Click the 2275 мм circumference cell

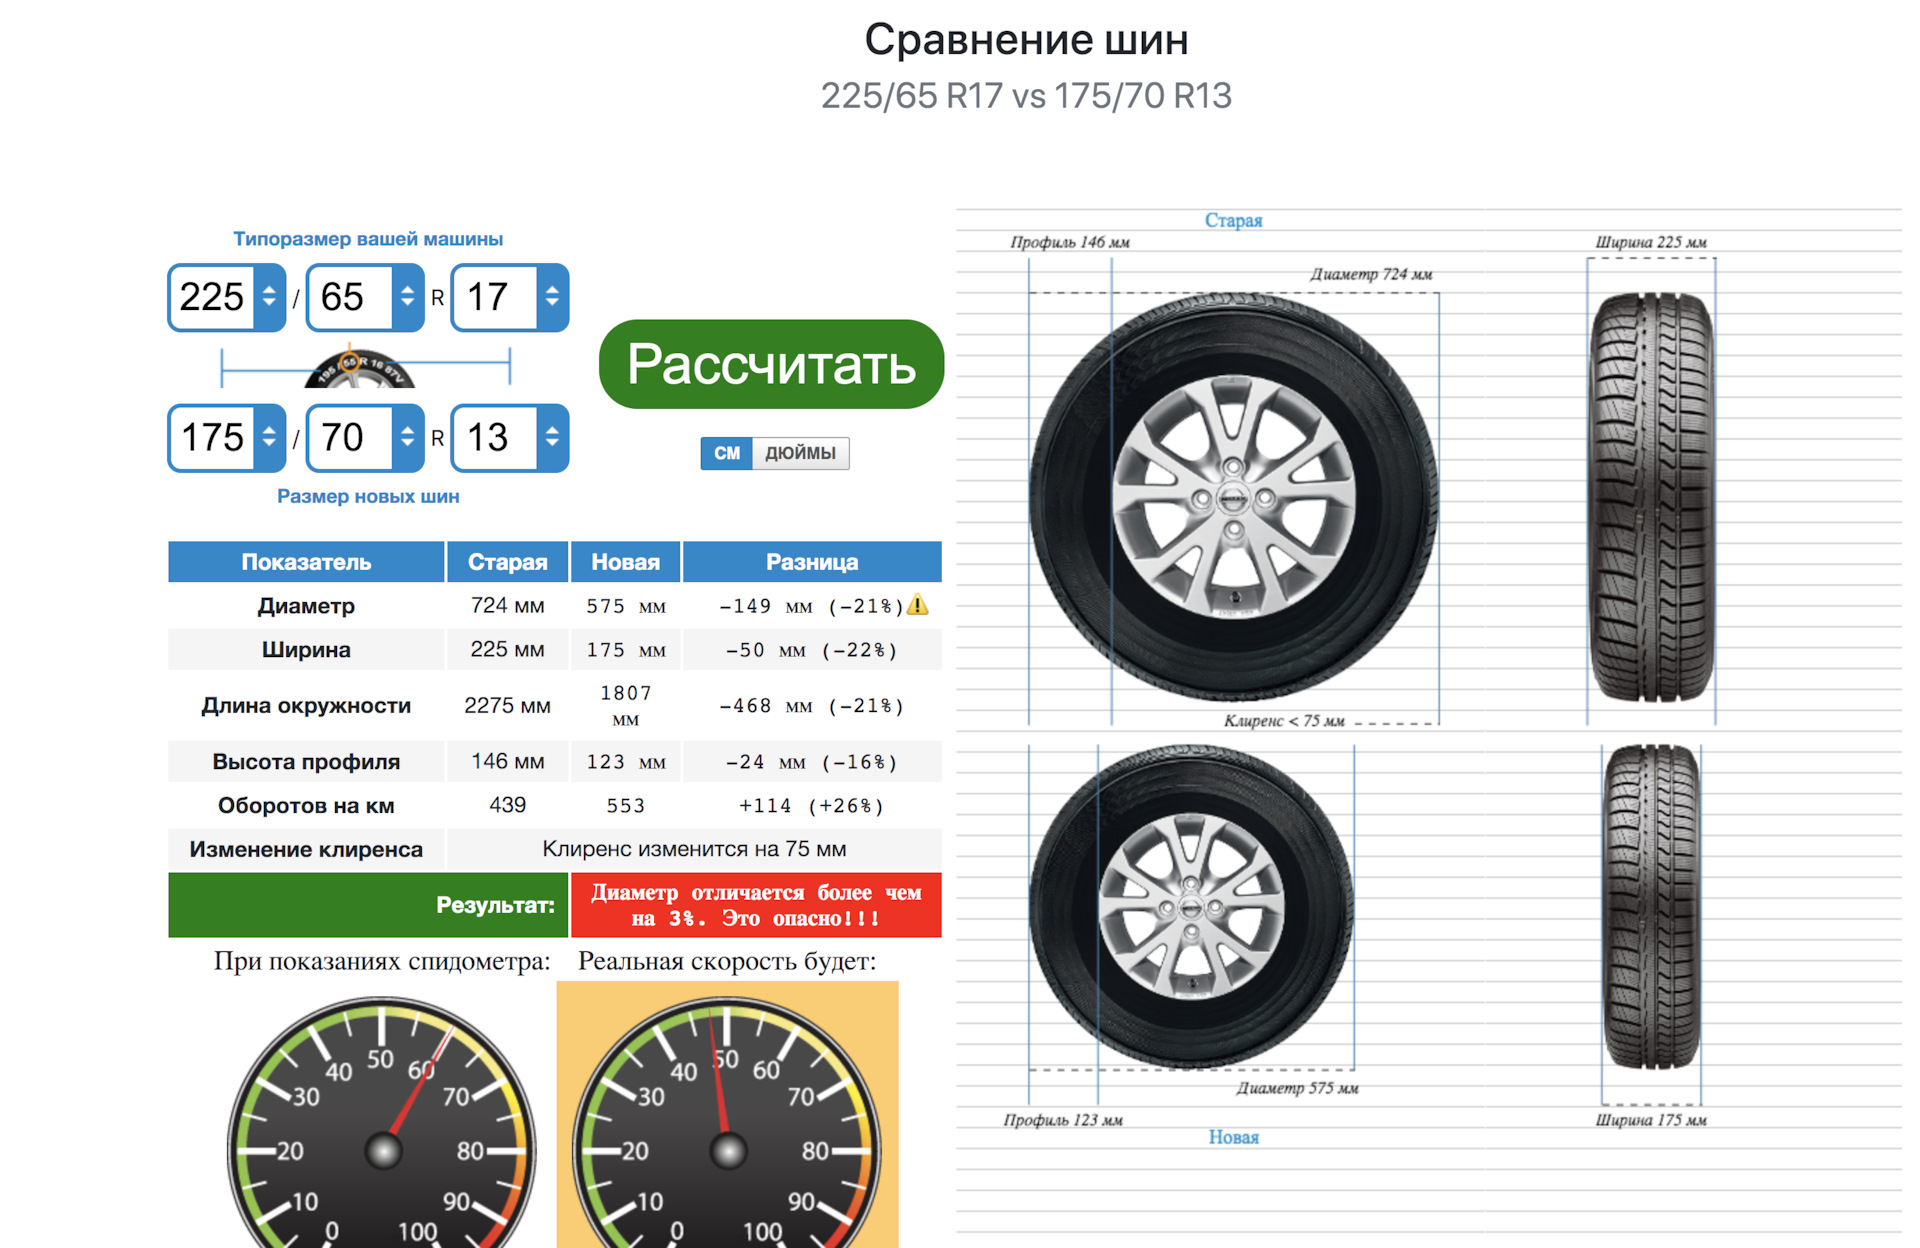(x=507, y=706)
